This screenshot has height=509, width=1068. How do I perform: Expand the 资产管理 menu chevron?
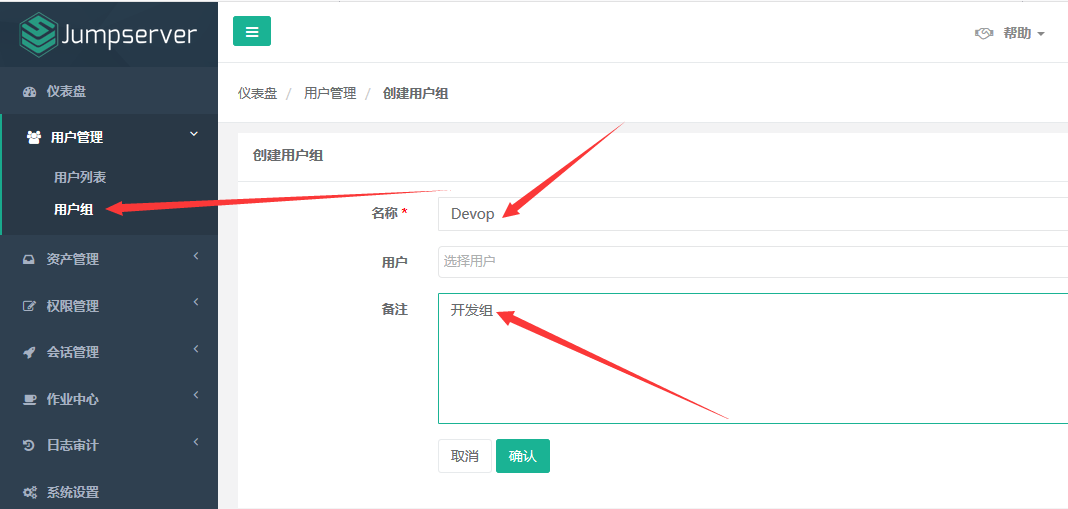click(195, 257)
